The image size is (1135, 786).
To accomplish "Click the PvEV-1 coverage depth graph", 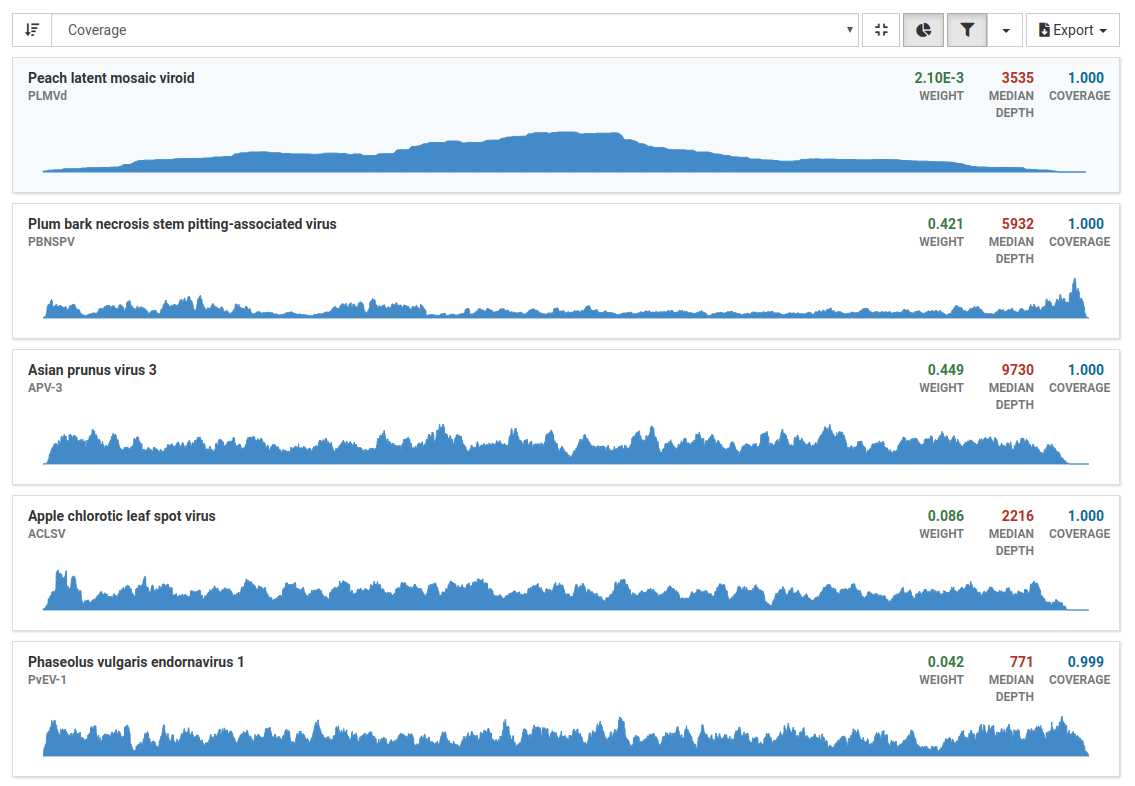I will [565, 740].
